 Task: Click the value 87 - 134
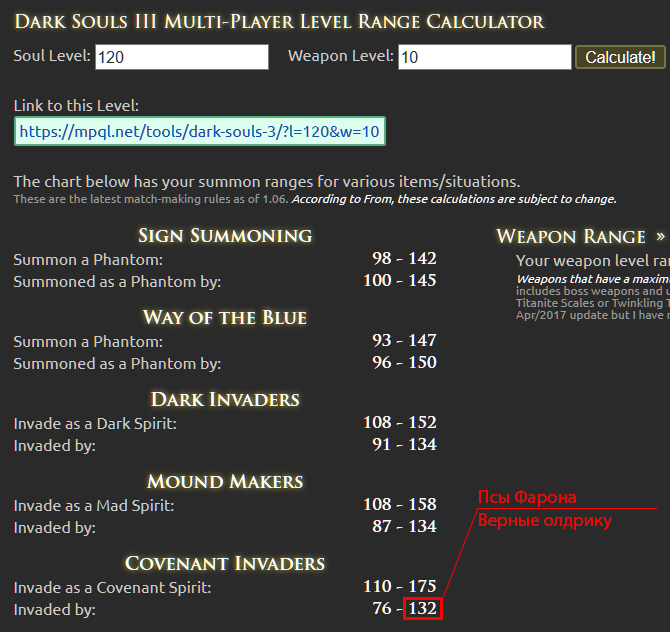(x=404, y=526)
